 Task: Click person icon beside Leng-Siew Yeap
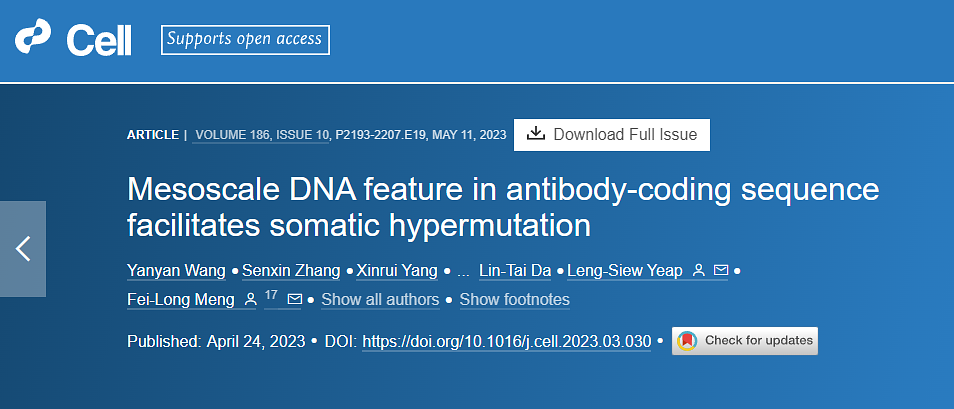coord(699,270)
